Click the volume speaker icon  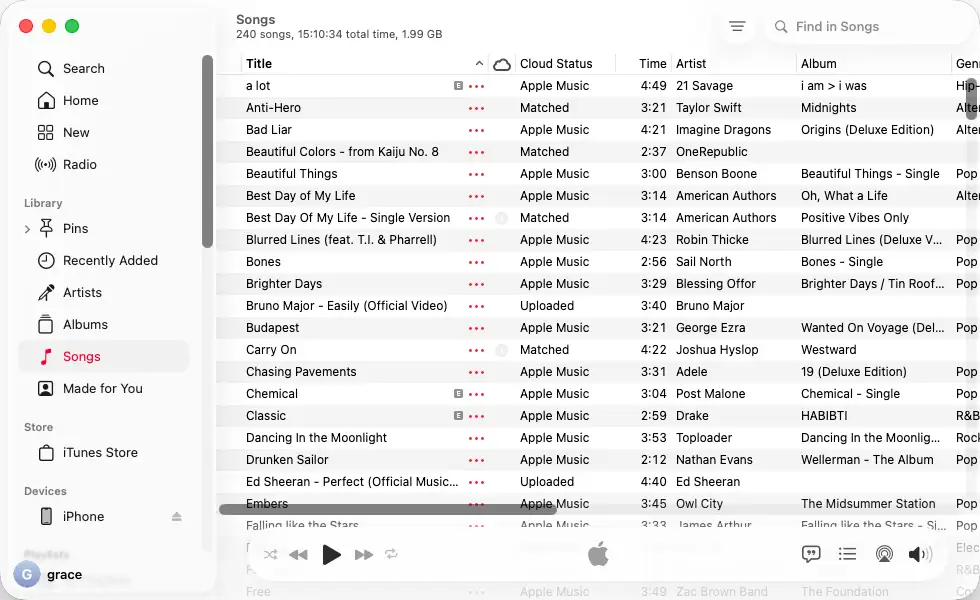pos(919,554)
